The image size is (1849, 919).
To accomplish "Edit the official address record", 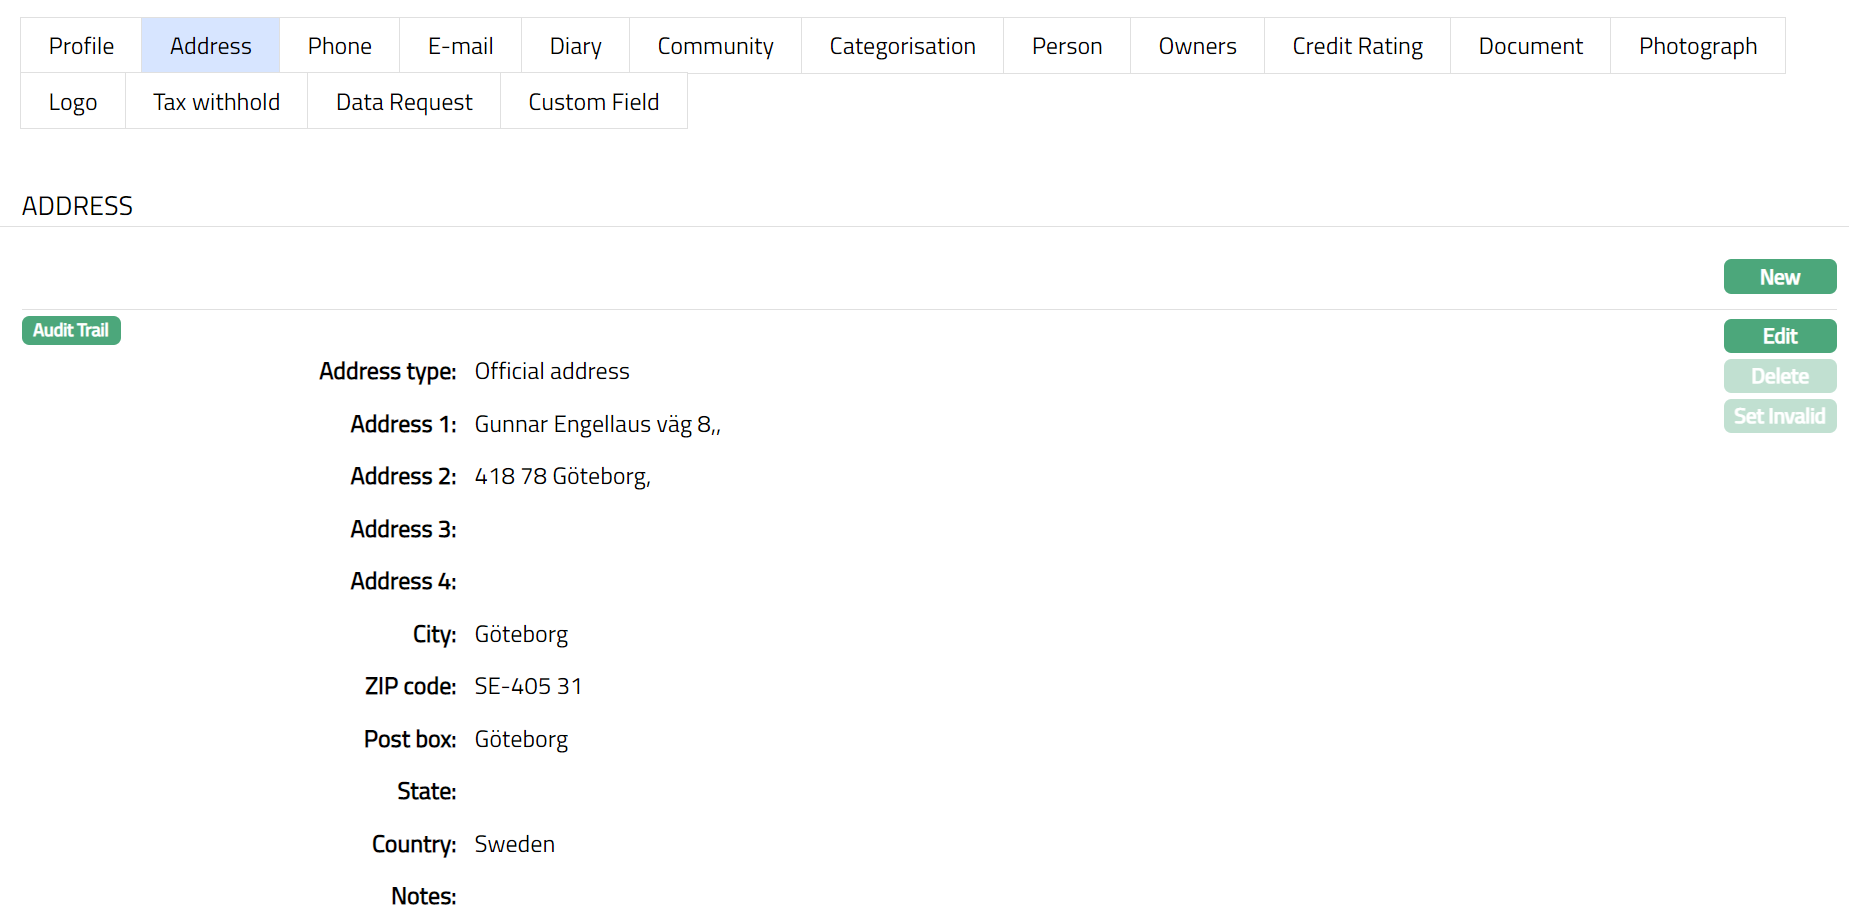I will 1779,336.
